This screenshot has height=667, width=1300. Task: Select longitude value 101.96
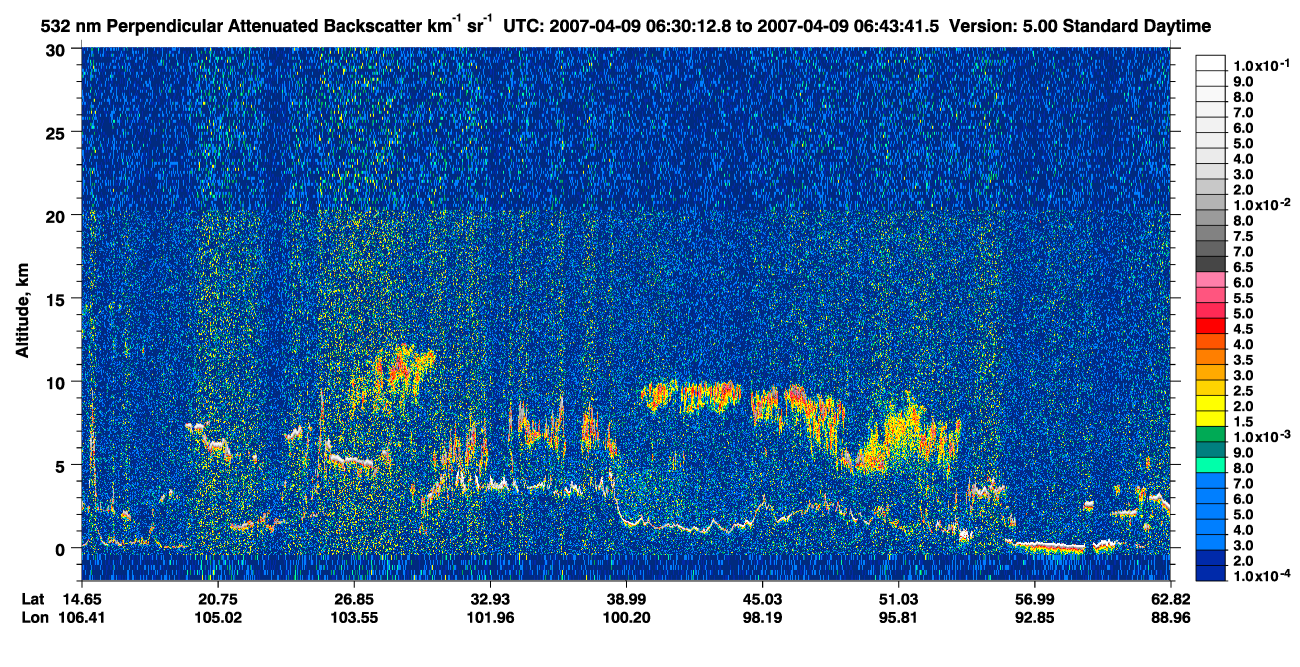click(489, 616)
